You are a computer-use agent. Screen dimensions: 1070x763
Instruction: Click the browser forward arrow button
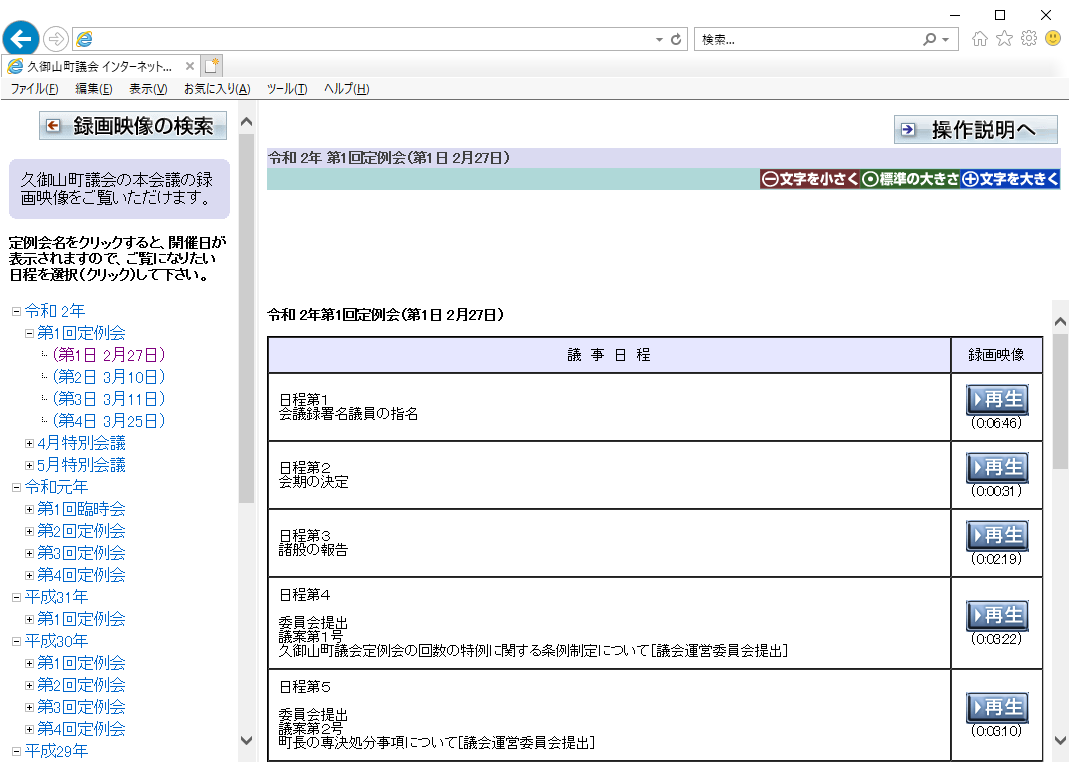56,39
